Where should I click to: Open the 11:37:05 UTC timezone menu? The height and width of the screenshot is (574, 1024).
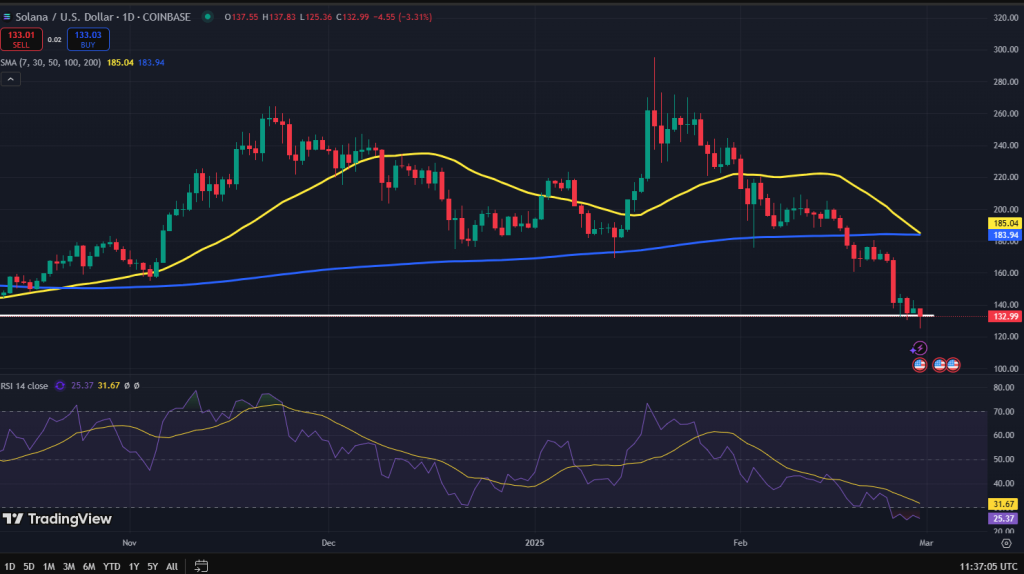click(989, 566)
